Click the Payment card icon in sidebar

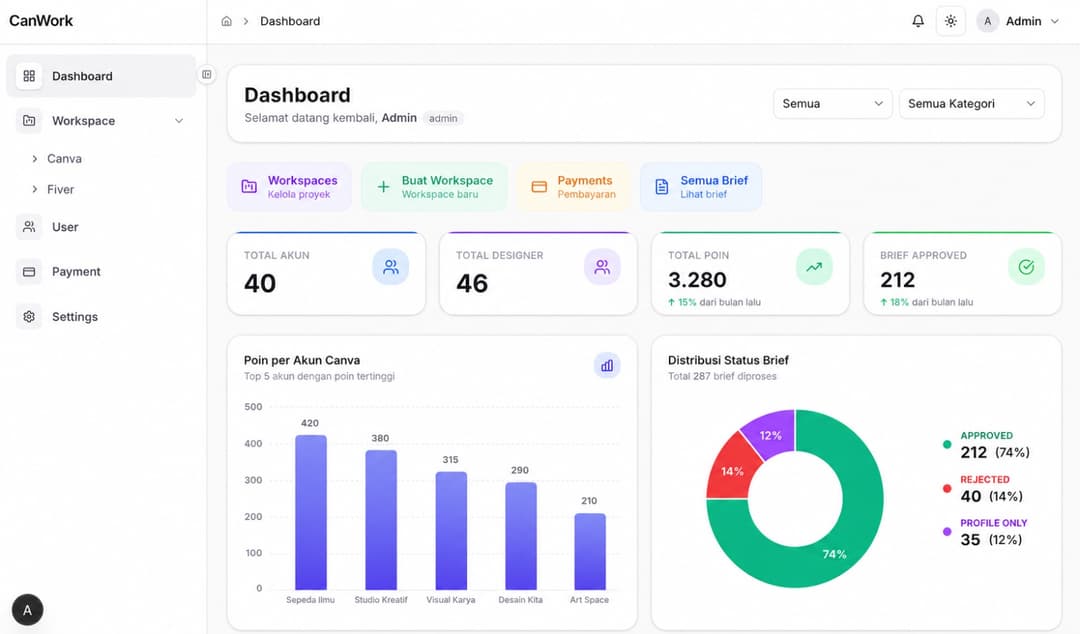(29, 272)
